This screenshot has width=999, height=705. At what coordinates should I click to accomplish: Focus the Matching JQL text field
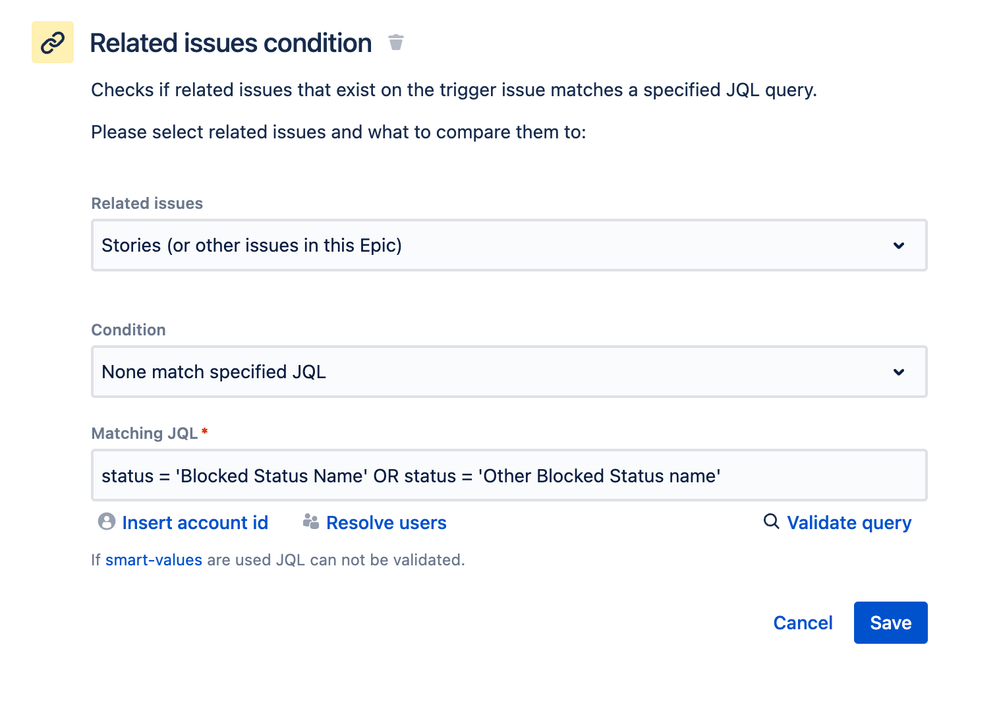(x=508, y=476)
